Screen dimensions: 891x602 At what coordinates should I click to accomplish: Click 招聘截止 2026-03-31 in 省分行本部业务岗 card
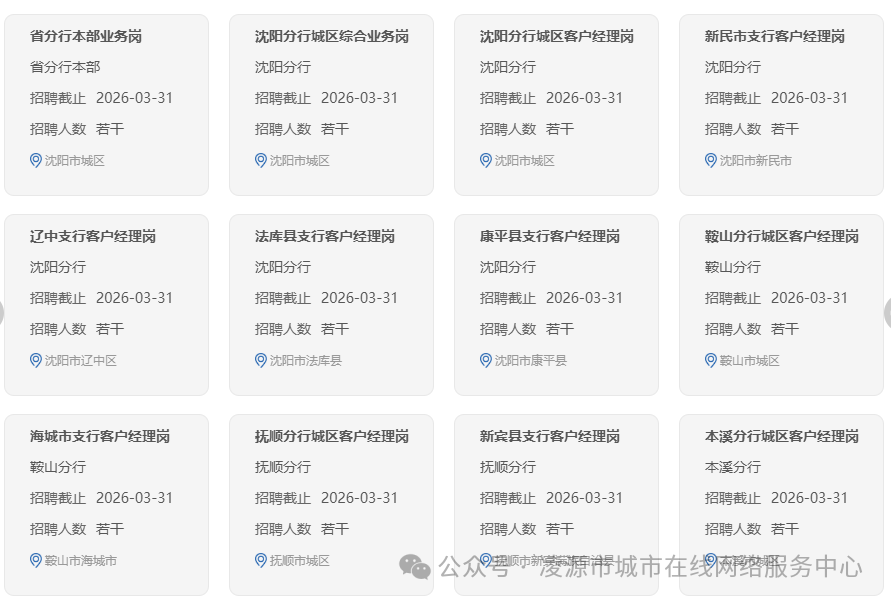pyautogui.click(x=101, y=98)
